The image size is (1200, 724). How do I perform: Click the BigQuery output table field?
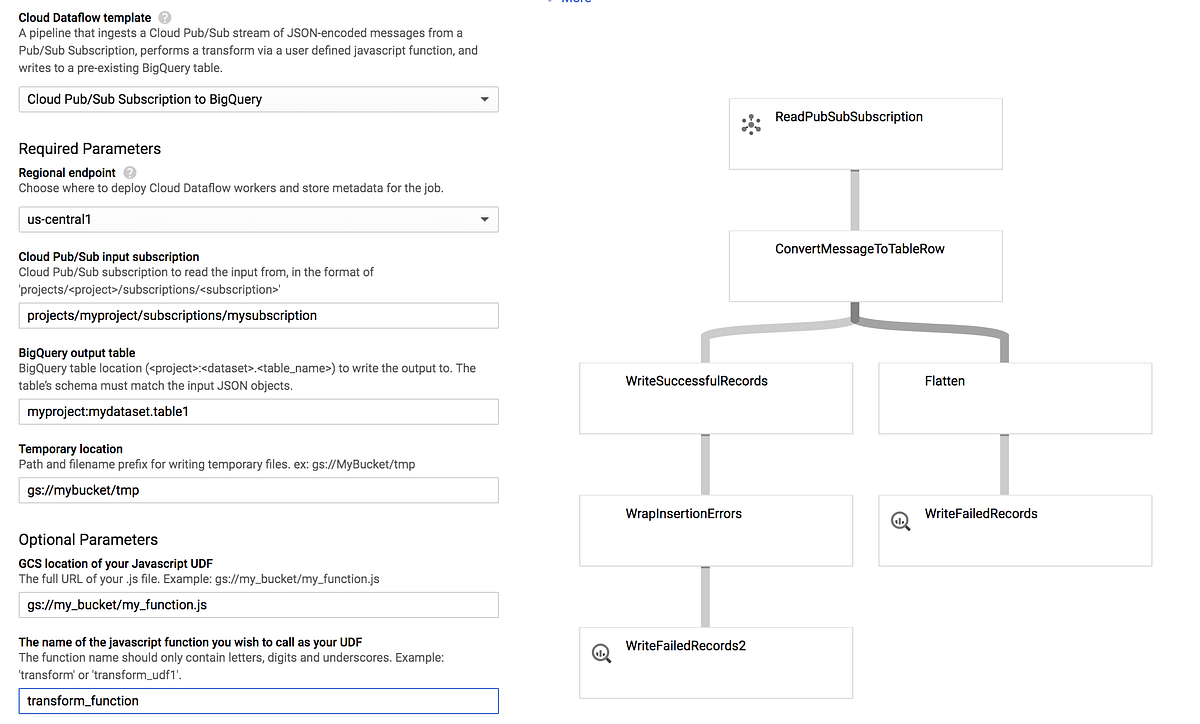click(x=258, y=411)
